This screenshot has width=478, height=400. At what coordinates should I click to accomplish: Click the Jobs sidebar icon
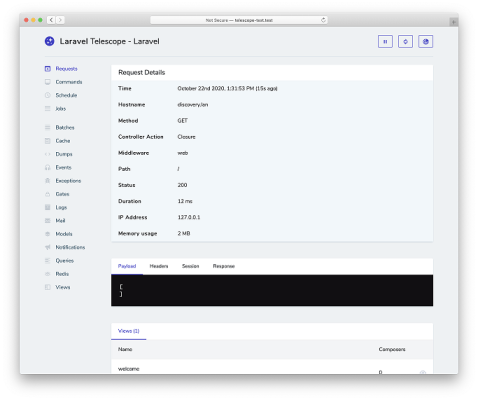(x=48, y=109)
